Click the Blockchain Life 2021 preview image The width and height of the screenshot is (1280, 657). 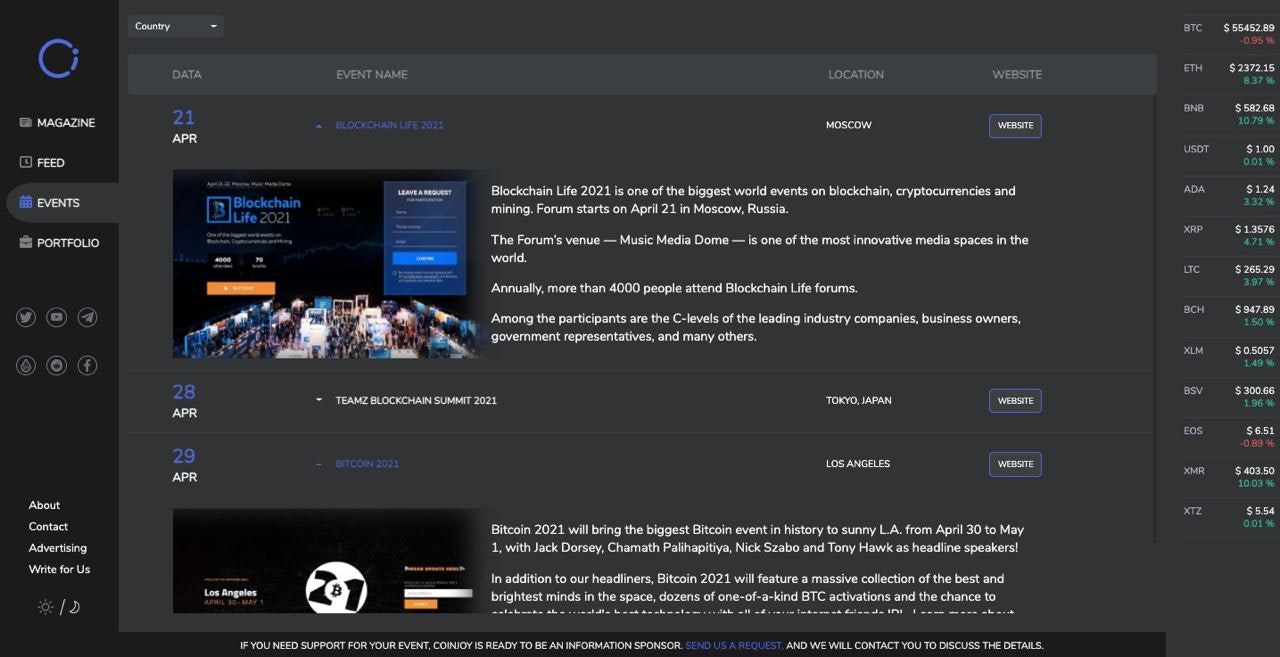pyautogui.click(x=328, y=264)
